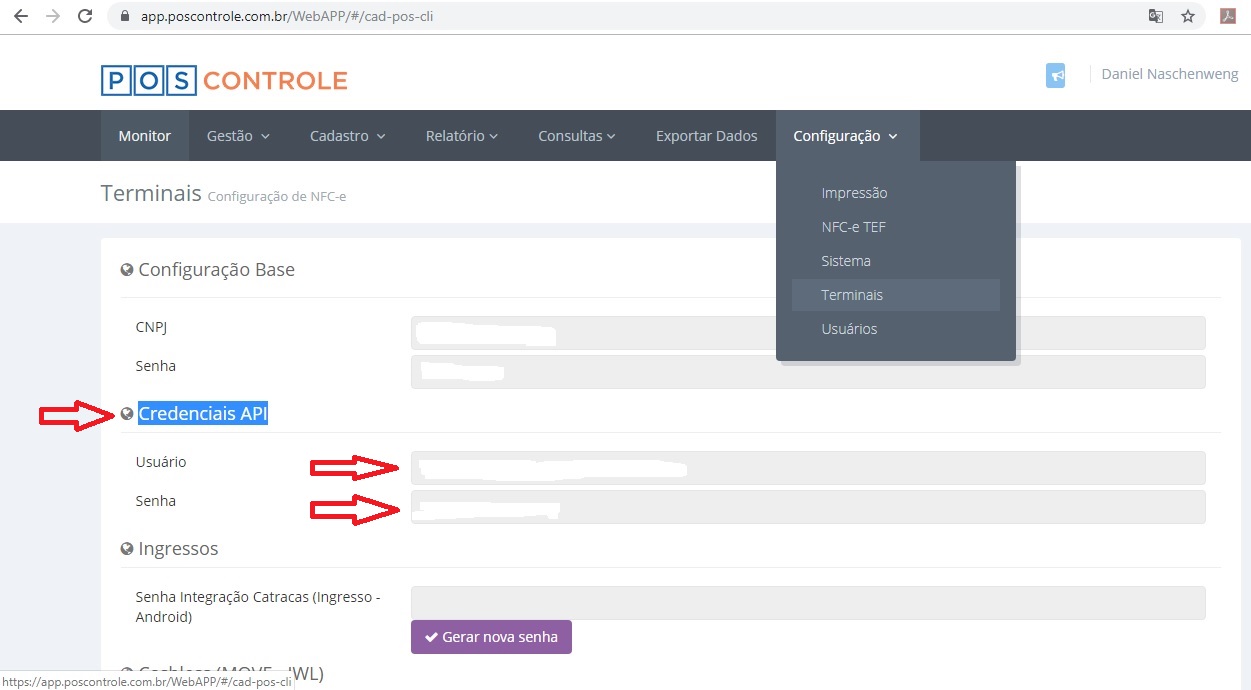Reload the page with the refresh icon
Image resolution: width=1251 pixels, height=690 pixels.
click(x=85, y=16)
